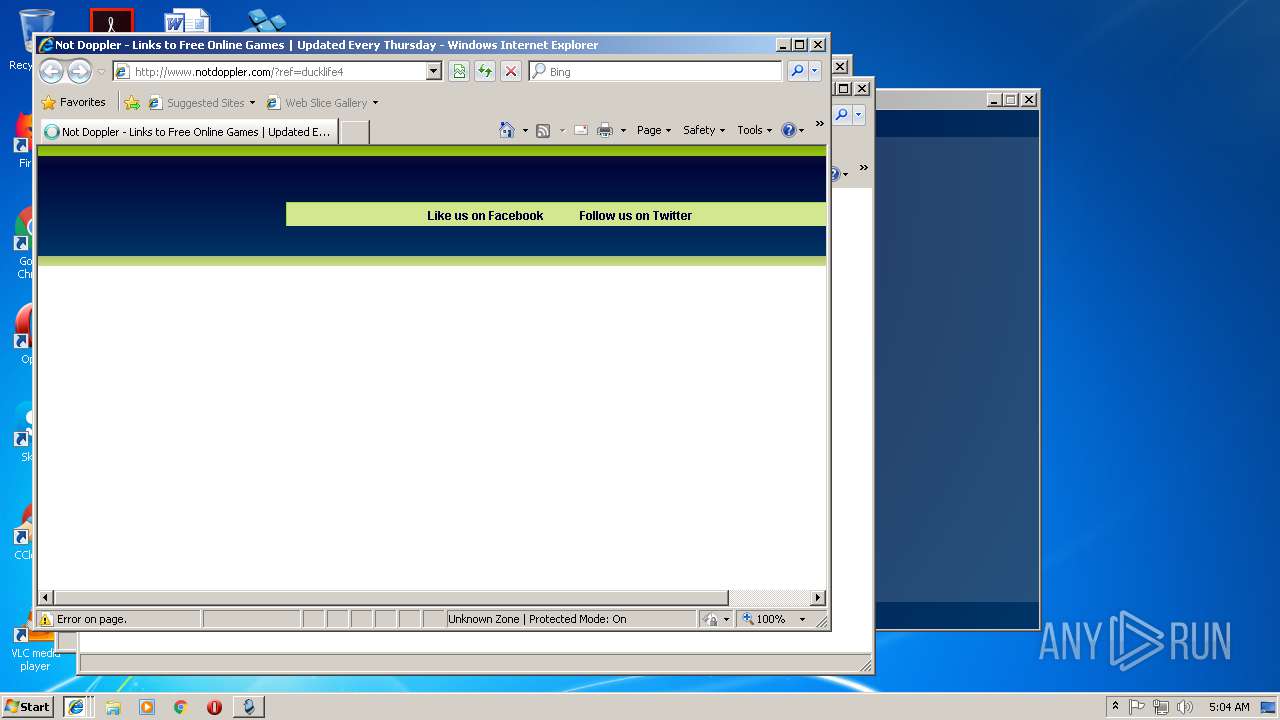Viewport: 1280px width, 720px height.
Task: Open Windows Explorer folder taskbar icon
Action: click(x=113, y=707)
